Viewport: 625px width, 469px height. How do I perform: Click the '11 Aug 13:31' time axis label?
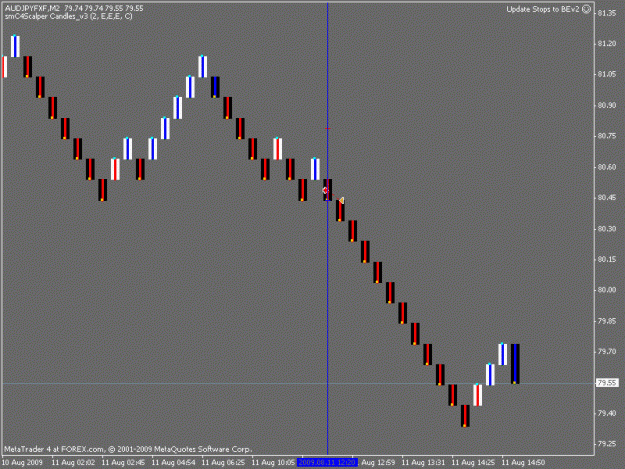[423, 463]
